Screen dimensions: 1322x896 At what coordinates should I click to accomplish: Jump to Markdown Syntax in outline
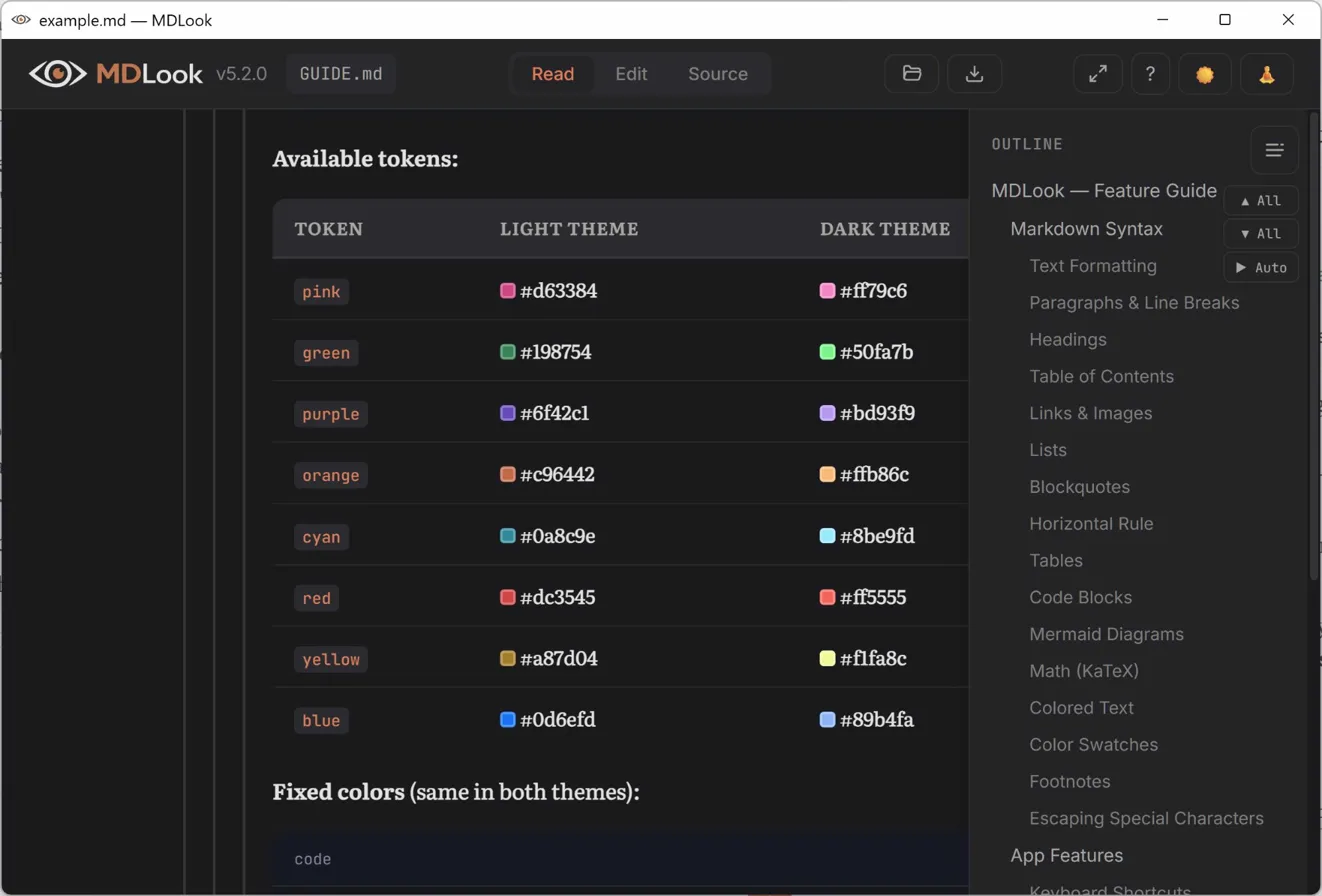pyautogui.click(x=1087, y=229)
